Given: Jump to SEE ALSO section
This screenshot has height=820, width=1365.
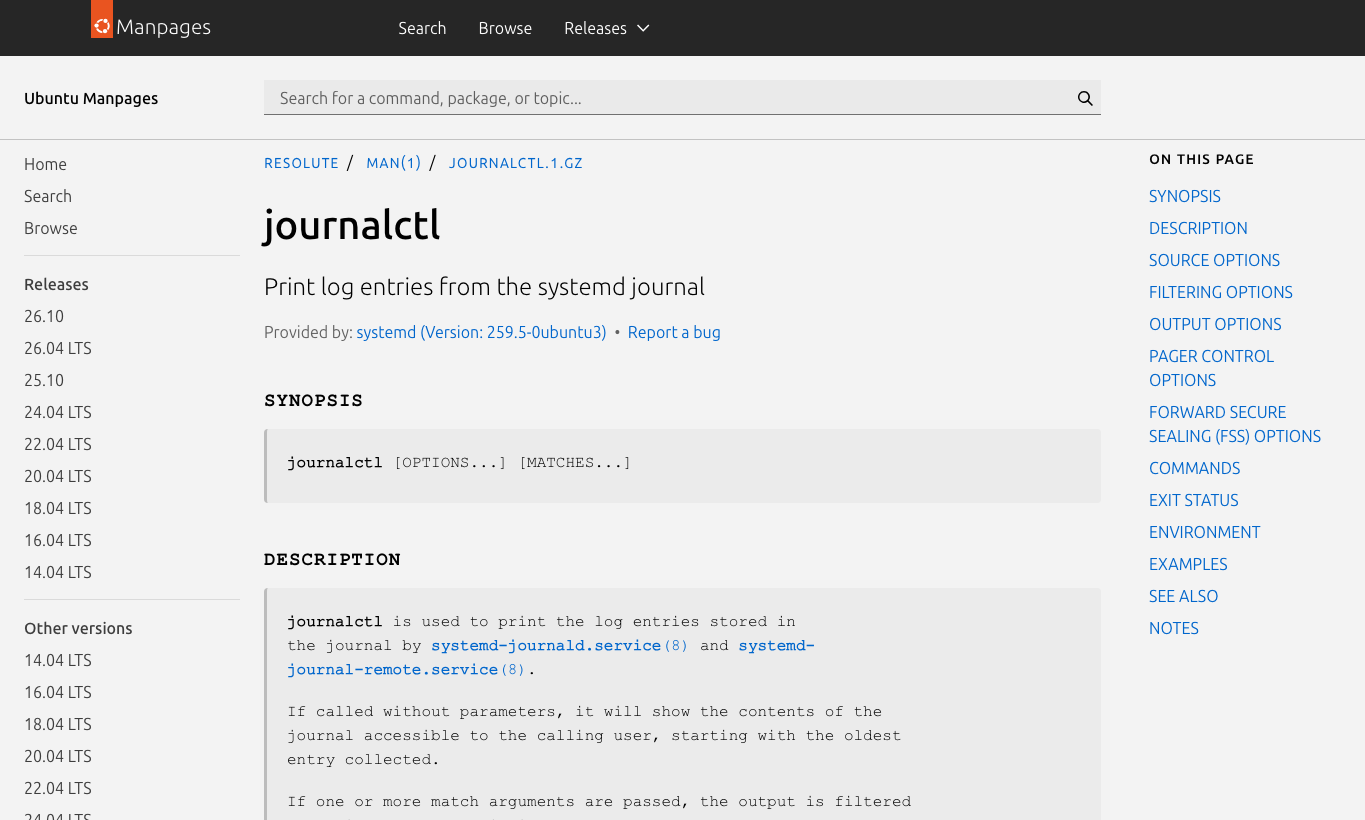Looking at the screenshot, I should (1183, 596).
